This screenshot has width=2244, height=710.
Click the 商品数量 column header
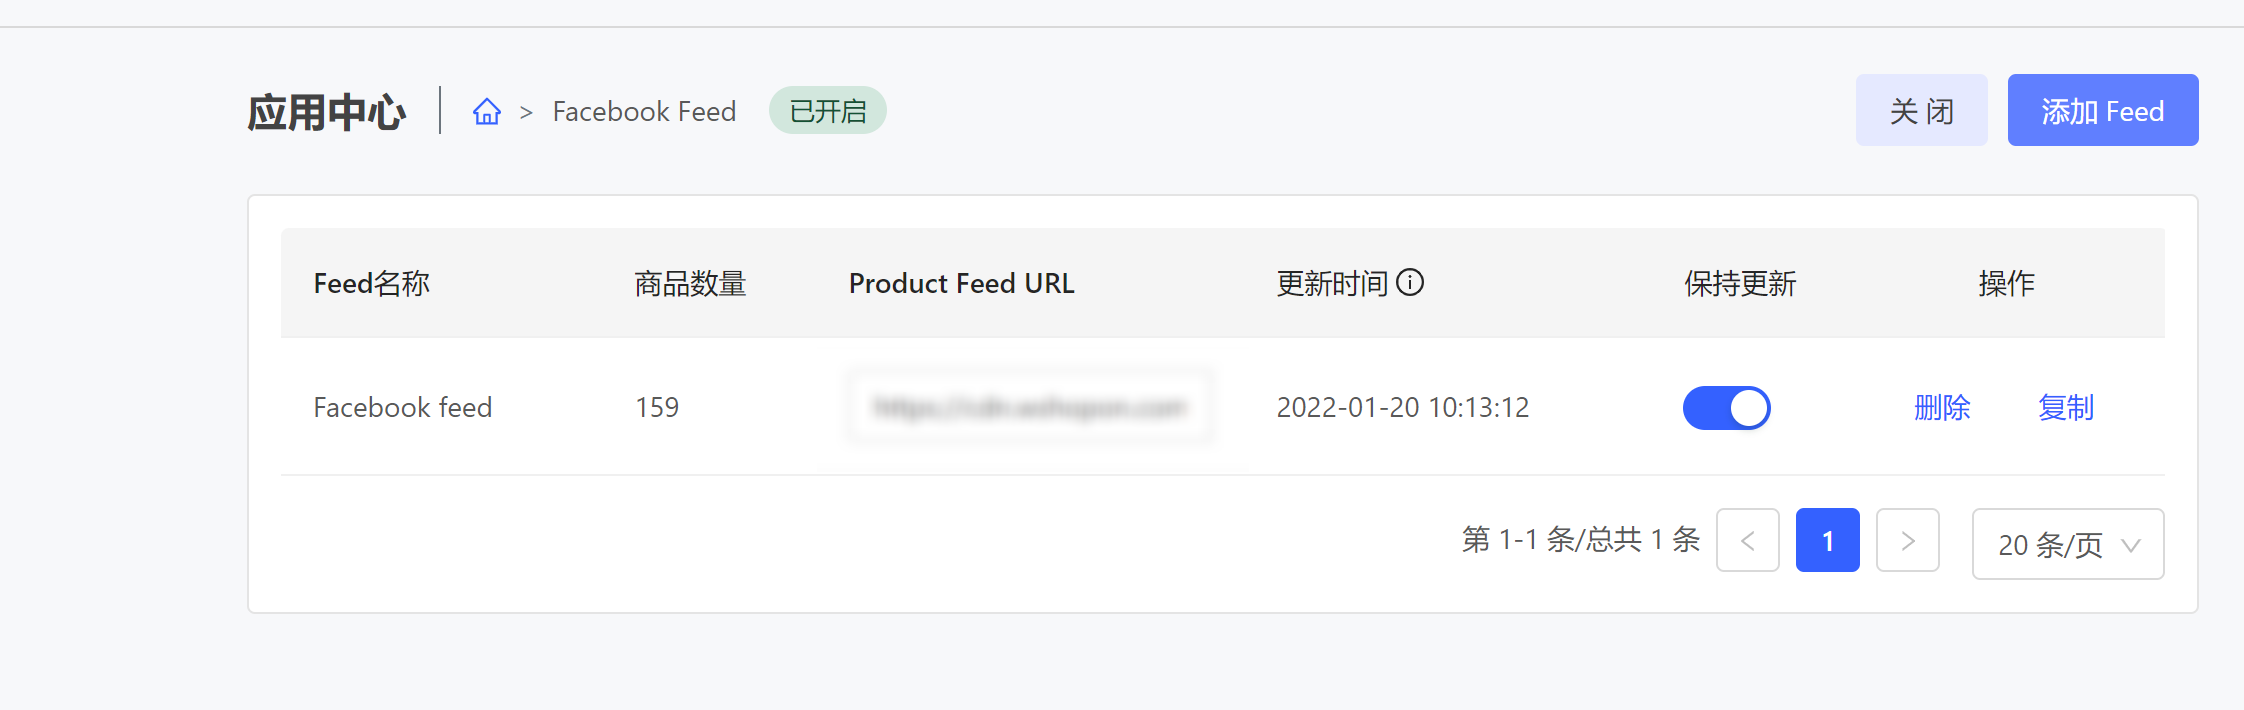tap(690, 284)
